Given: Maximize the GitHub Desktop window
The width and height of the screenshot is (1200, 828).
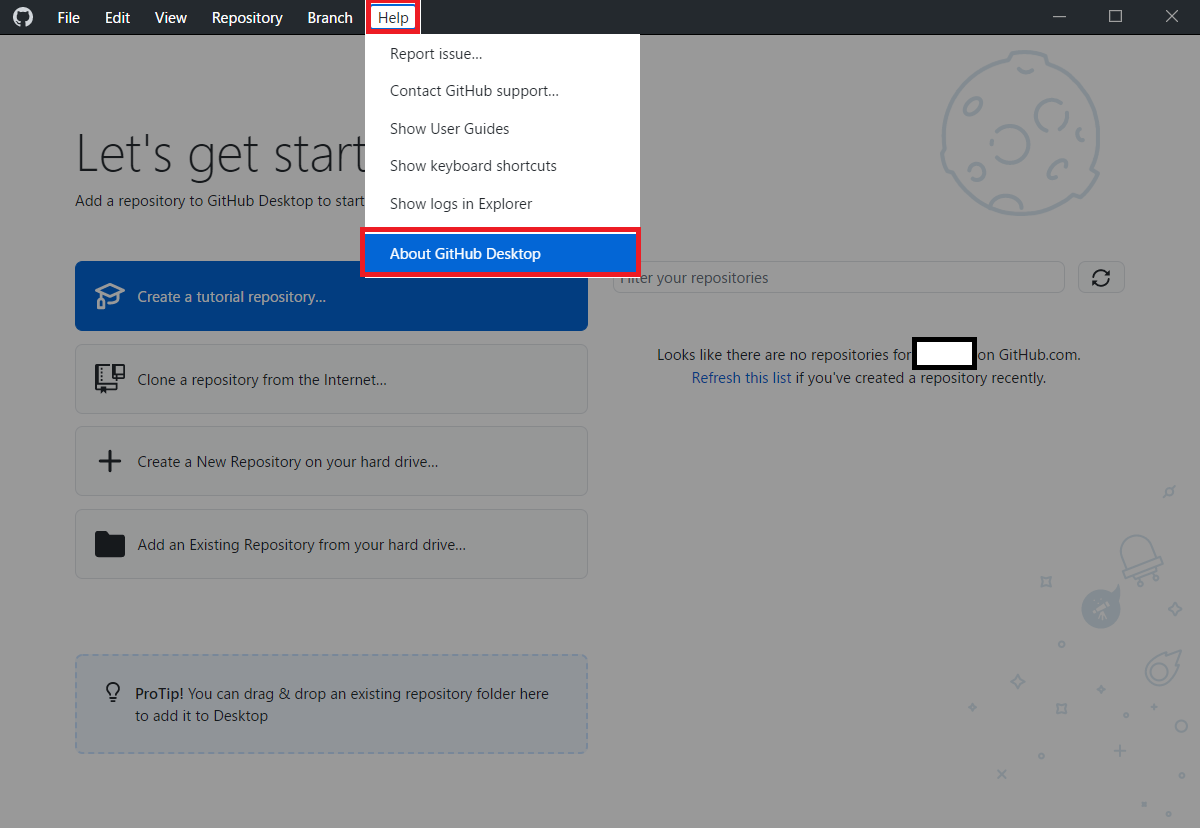Looking at the screenshot, I should pos(1116,17).
